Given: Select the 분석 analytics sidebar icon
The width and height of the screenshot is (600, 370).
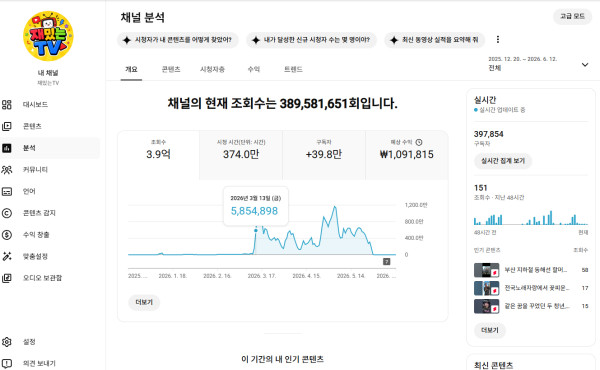Looking at the screenshot, I should click(x=7, y=148).
